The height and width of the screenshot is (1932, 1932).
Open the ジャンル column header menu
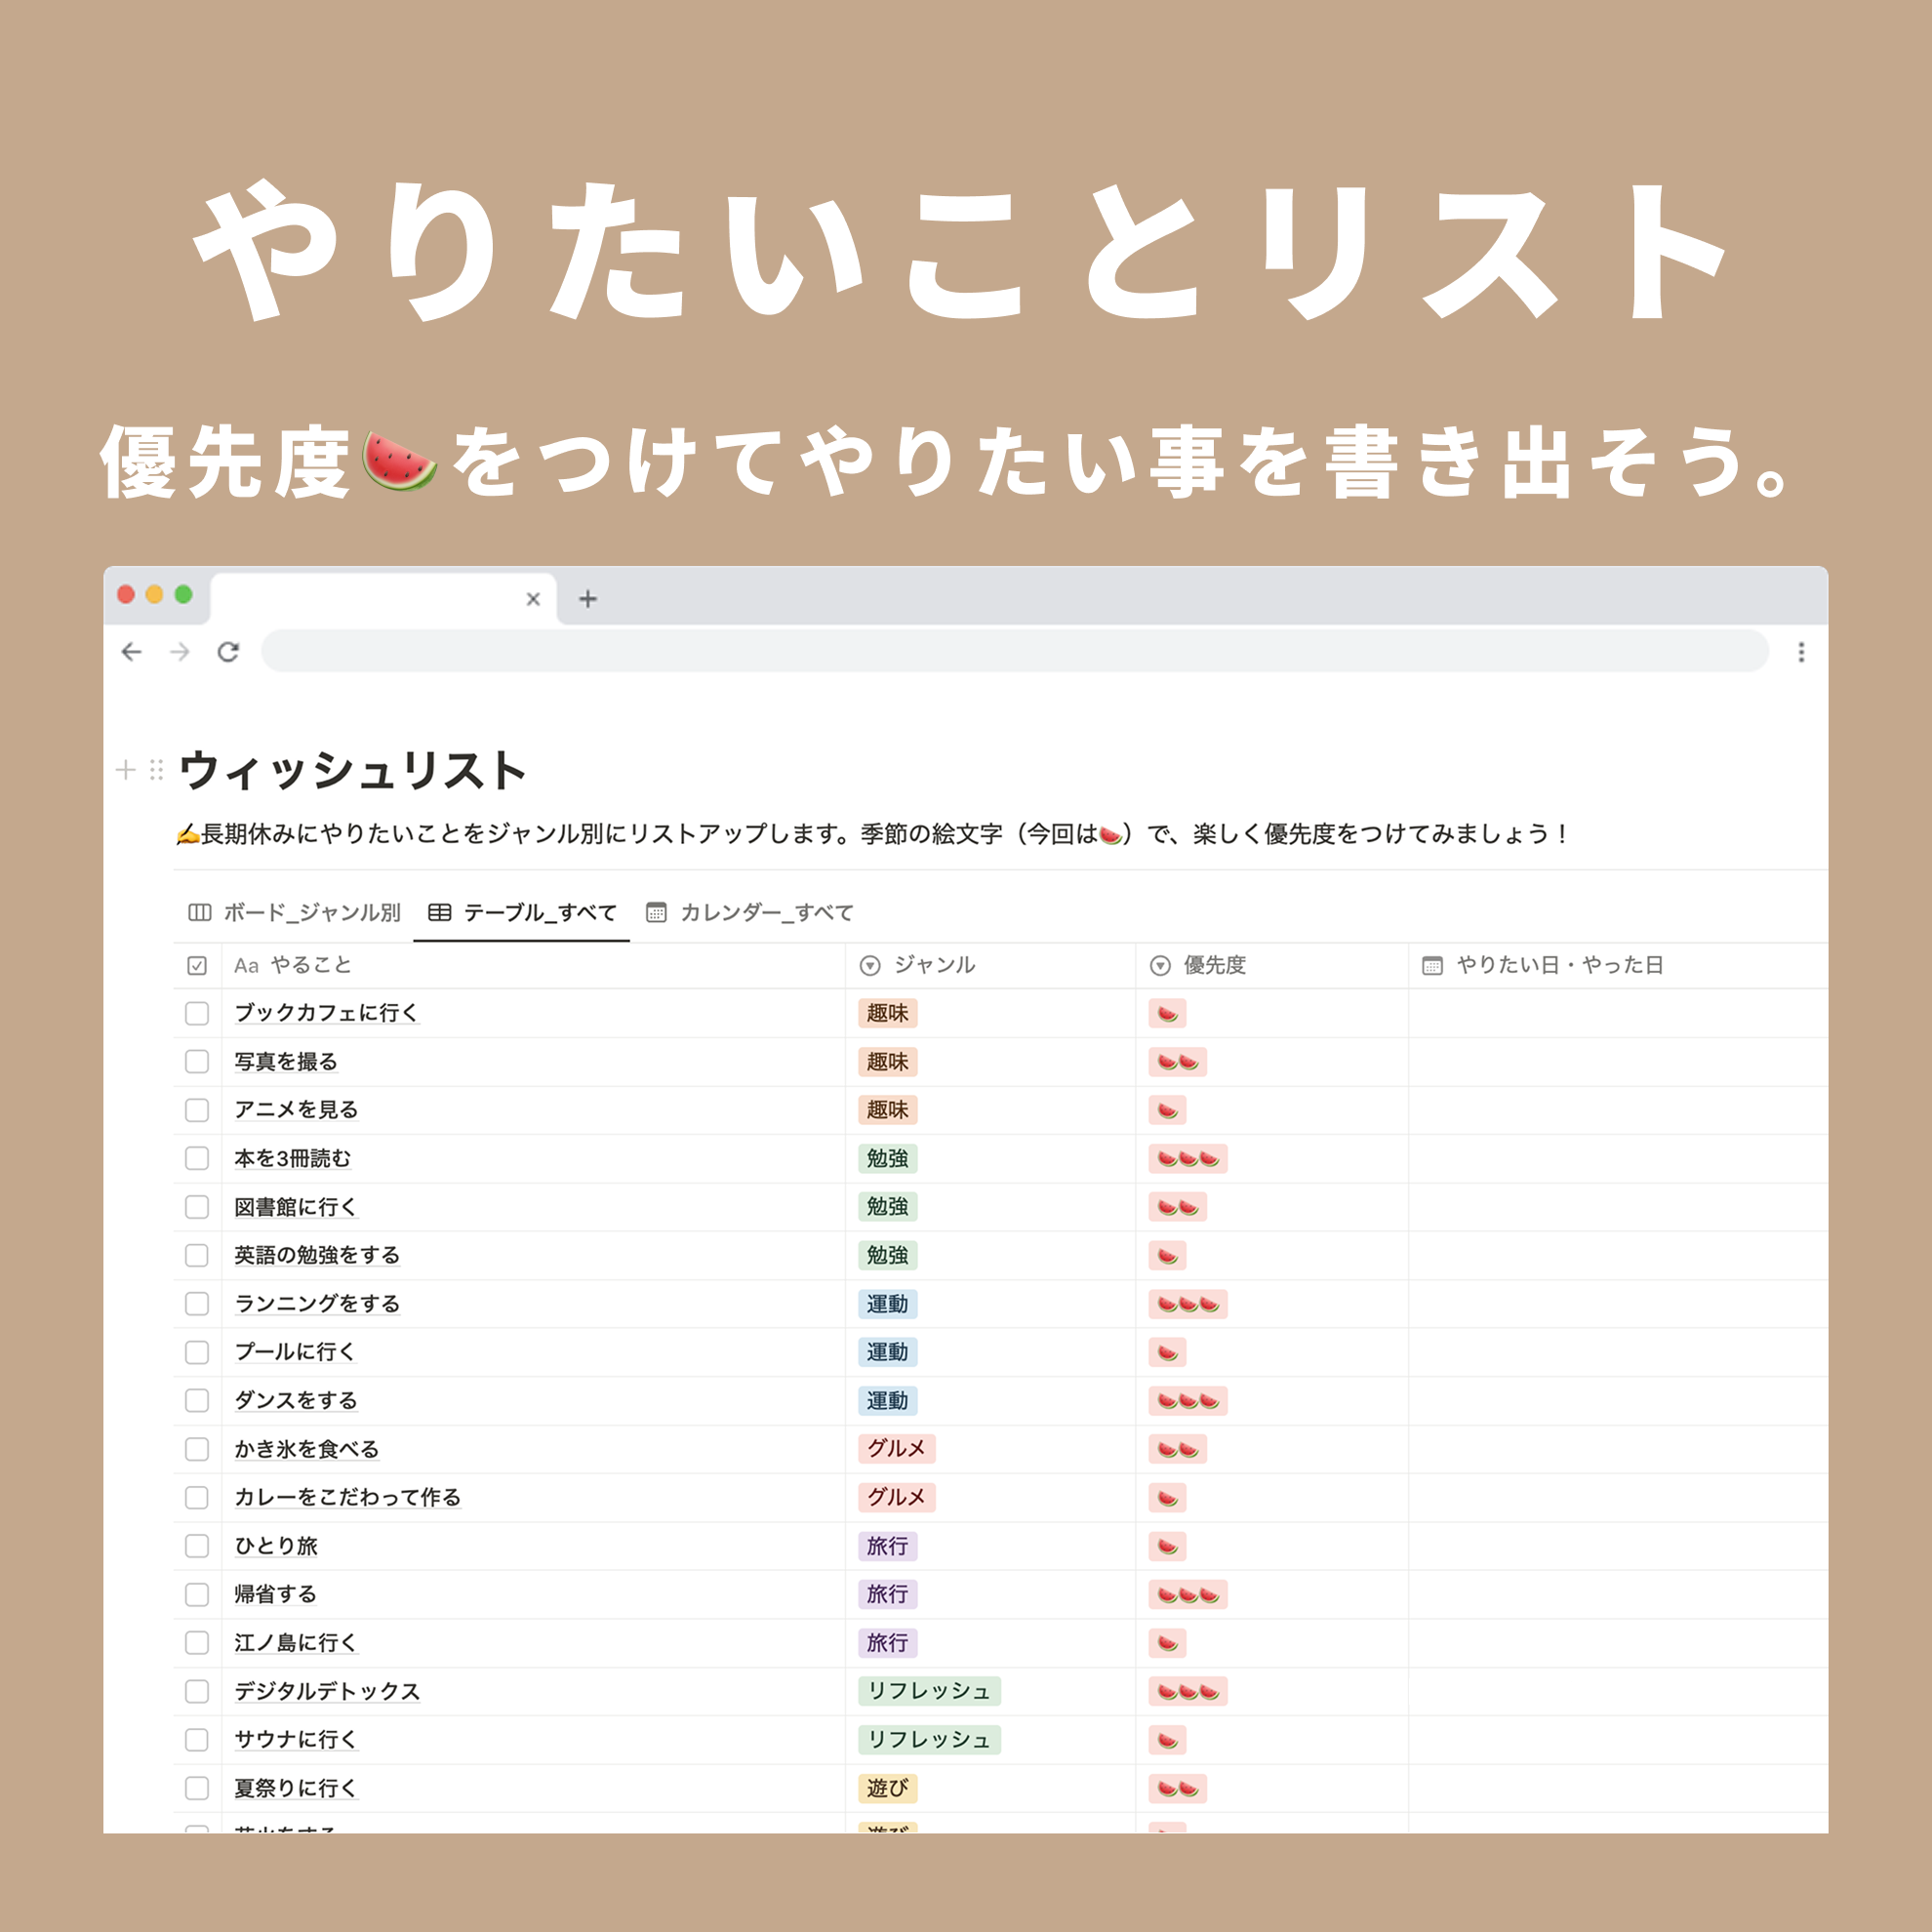[x=933, y=965]
